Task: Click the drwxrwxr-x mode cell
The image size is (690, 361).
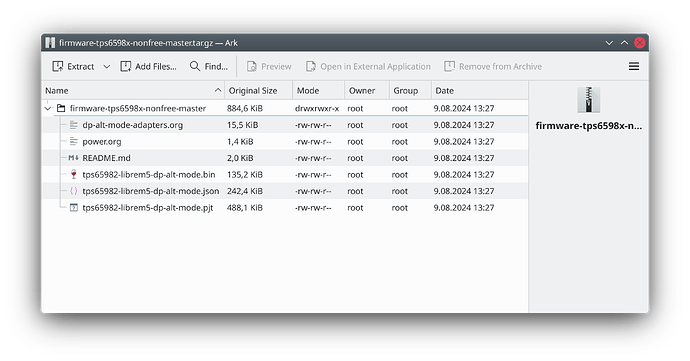Action: tap(317, 108)
